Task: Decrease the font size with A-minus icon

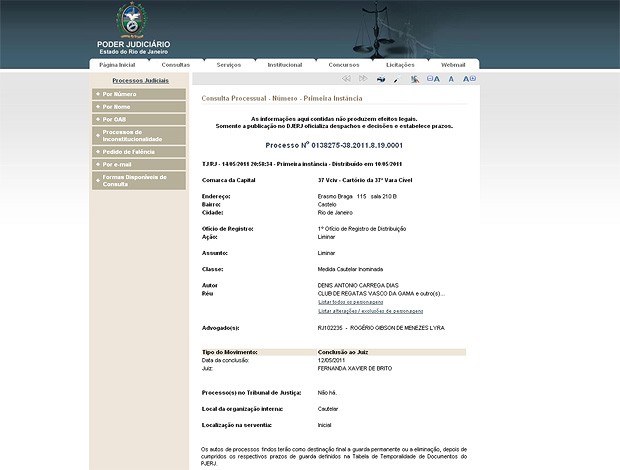Action: click(x=433, y=78)
